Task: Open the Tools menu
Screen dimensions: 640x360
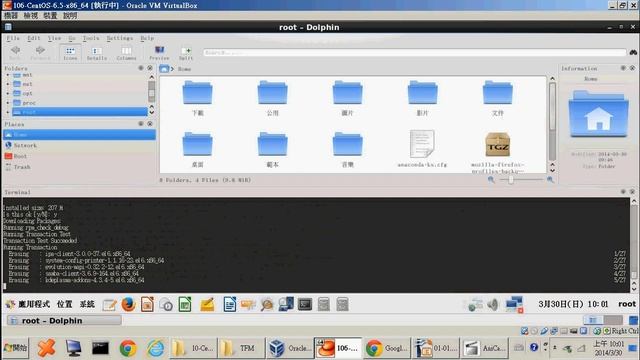Action: (91, 38)
